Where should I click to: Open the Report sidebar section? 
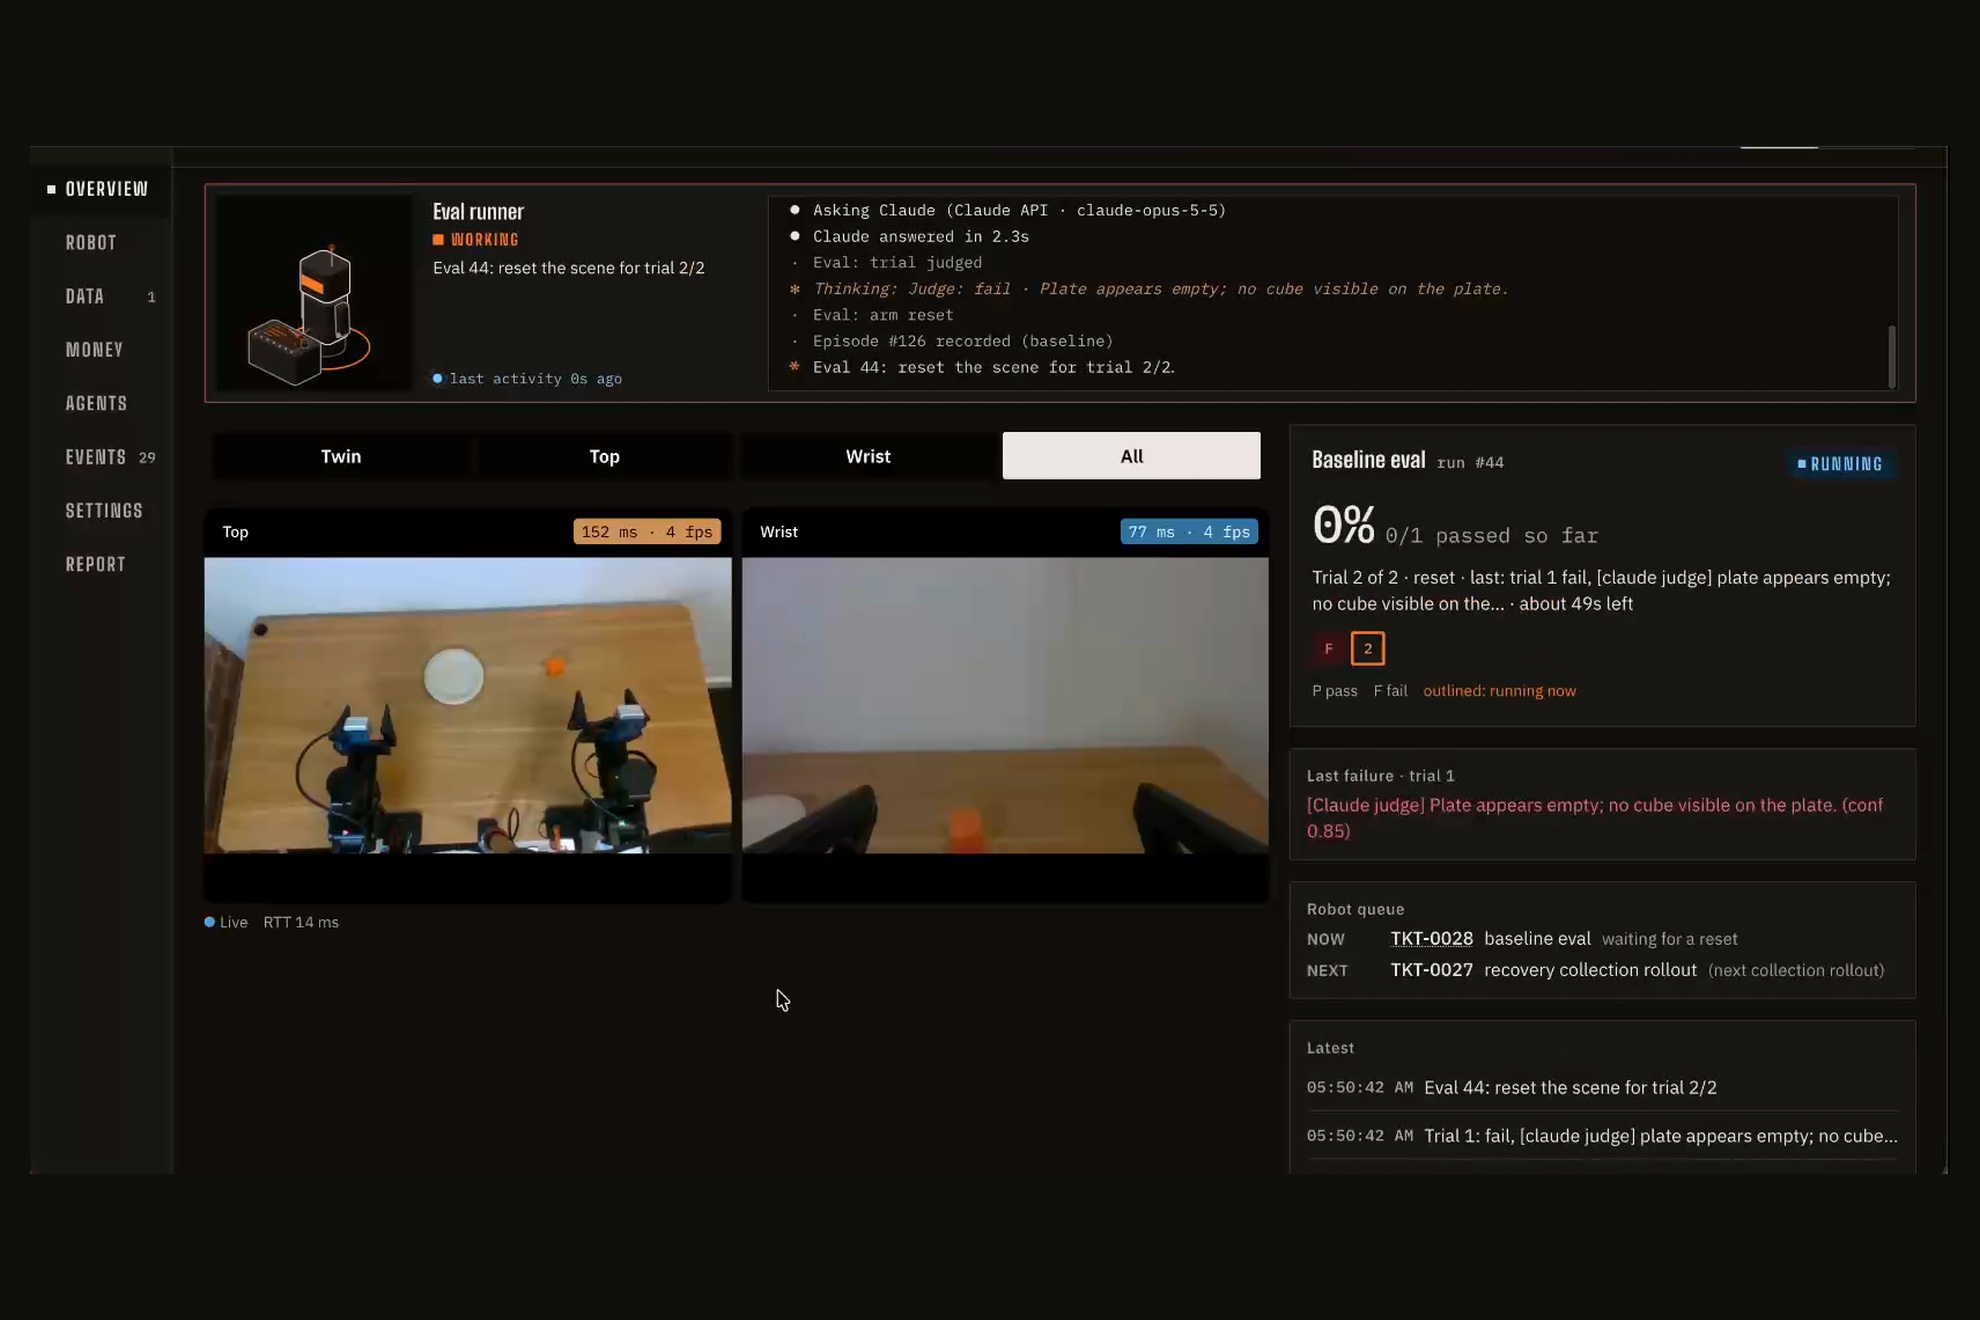pos(96,564)
